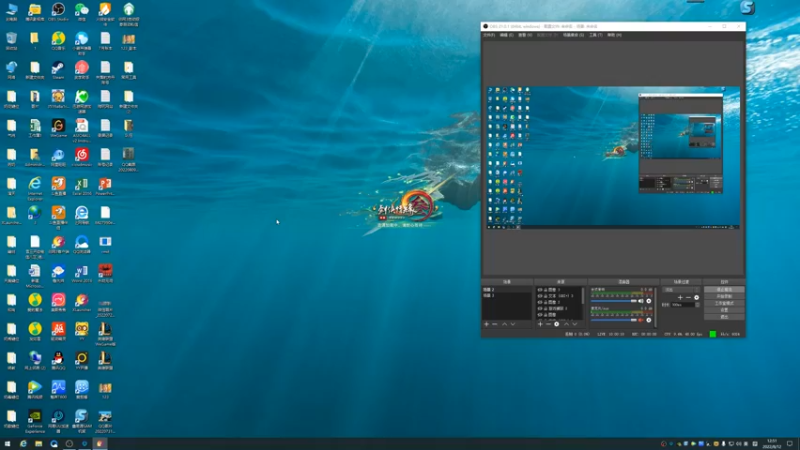Unmute 麦克风/Aux red speaker icon
This screenshot has height=450, width=800.
click(x=641, y=320)
